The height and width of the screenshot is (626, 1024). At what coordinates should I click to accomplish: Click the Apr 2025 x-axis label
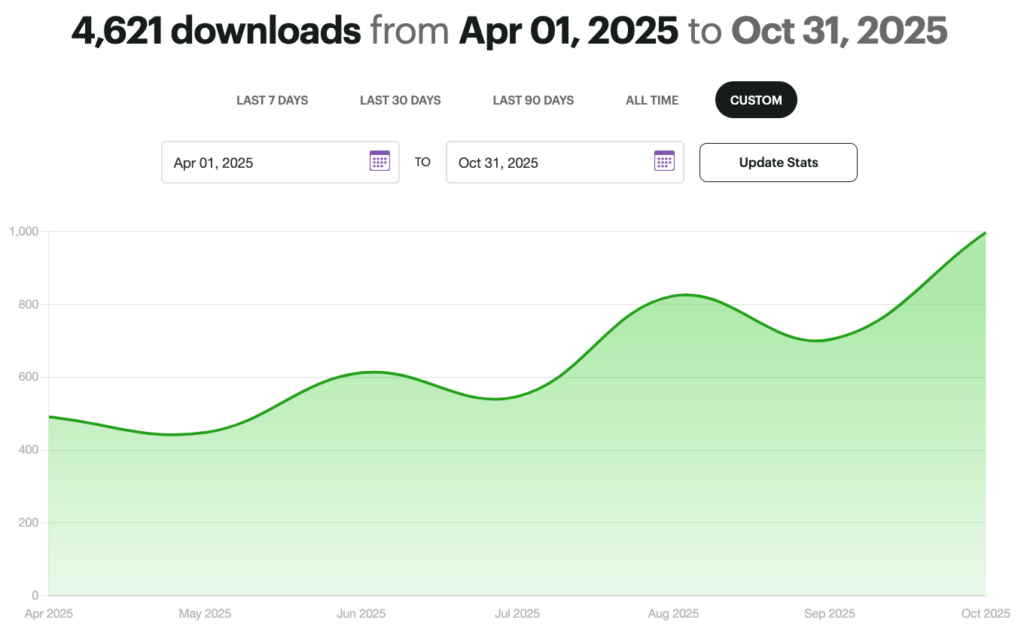click(x=48, y=613)
